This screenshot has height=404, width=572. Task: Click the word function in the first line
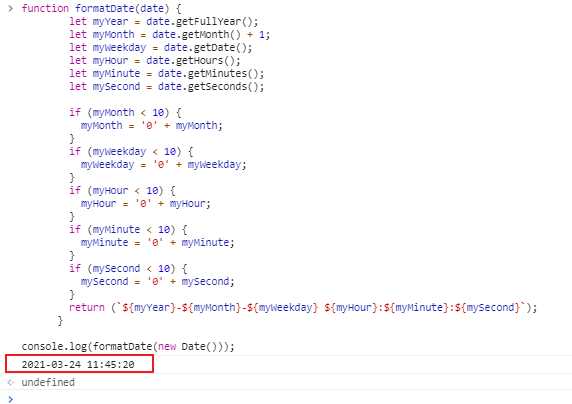pyautogui.click(x=45, y=8)
